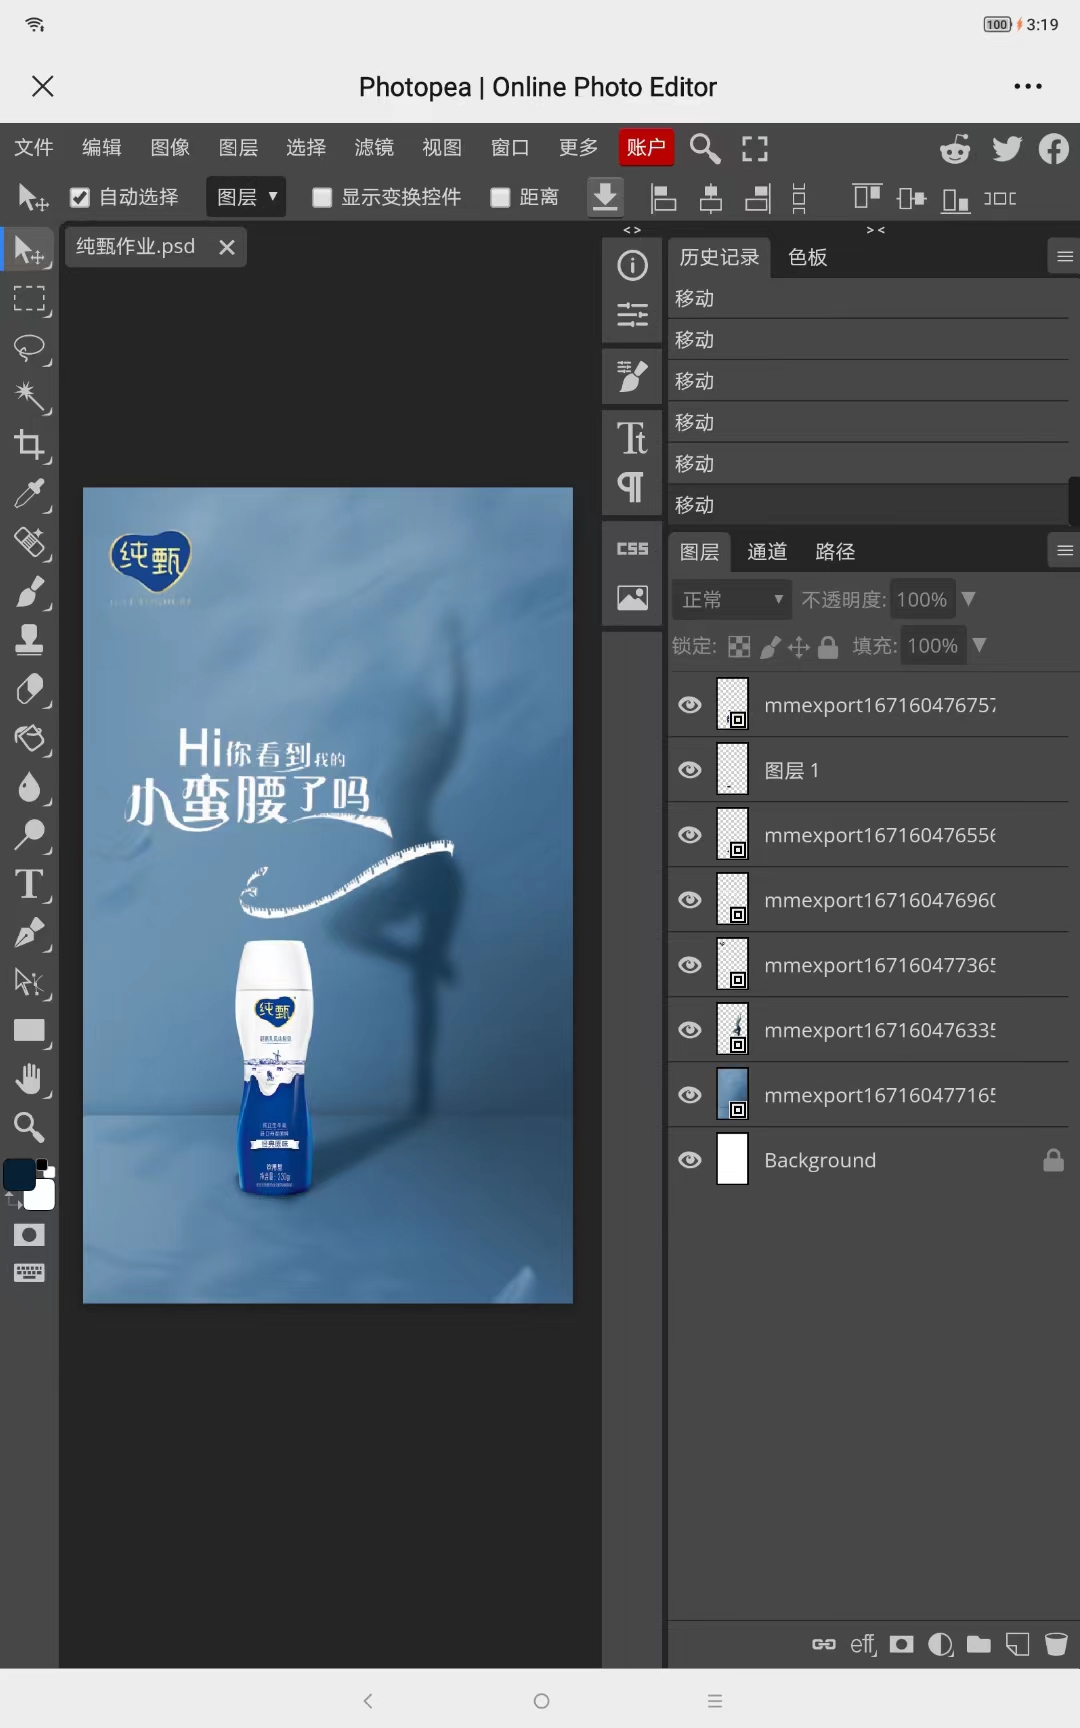1080x1728 pixels.
Task: Hide layer mmexport16716047675
Action: coord(690,705)
